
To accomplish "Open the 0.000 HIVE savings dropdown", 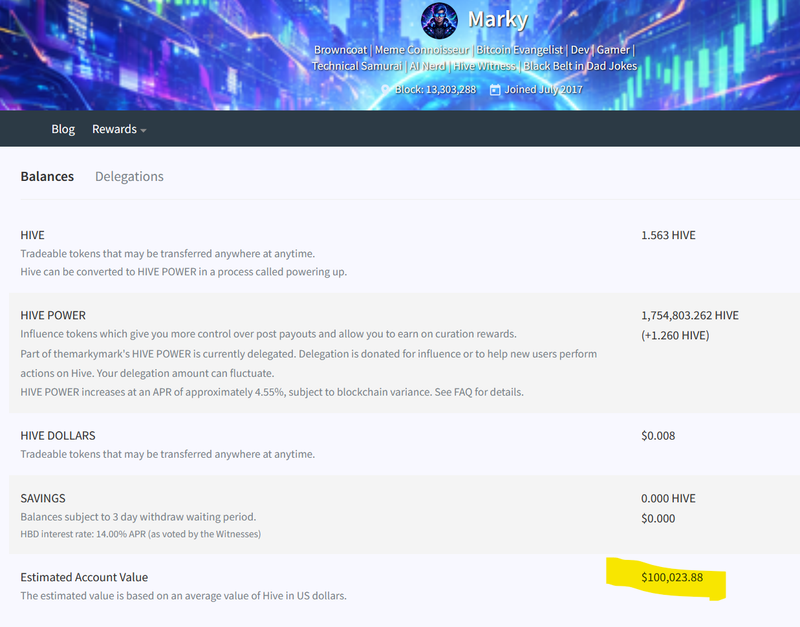I will click(x=668, y=498).
